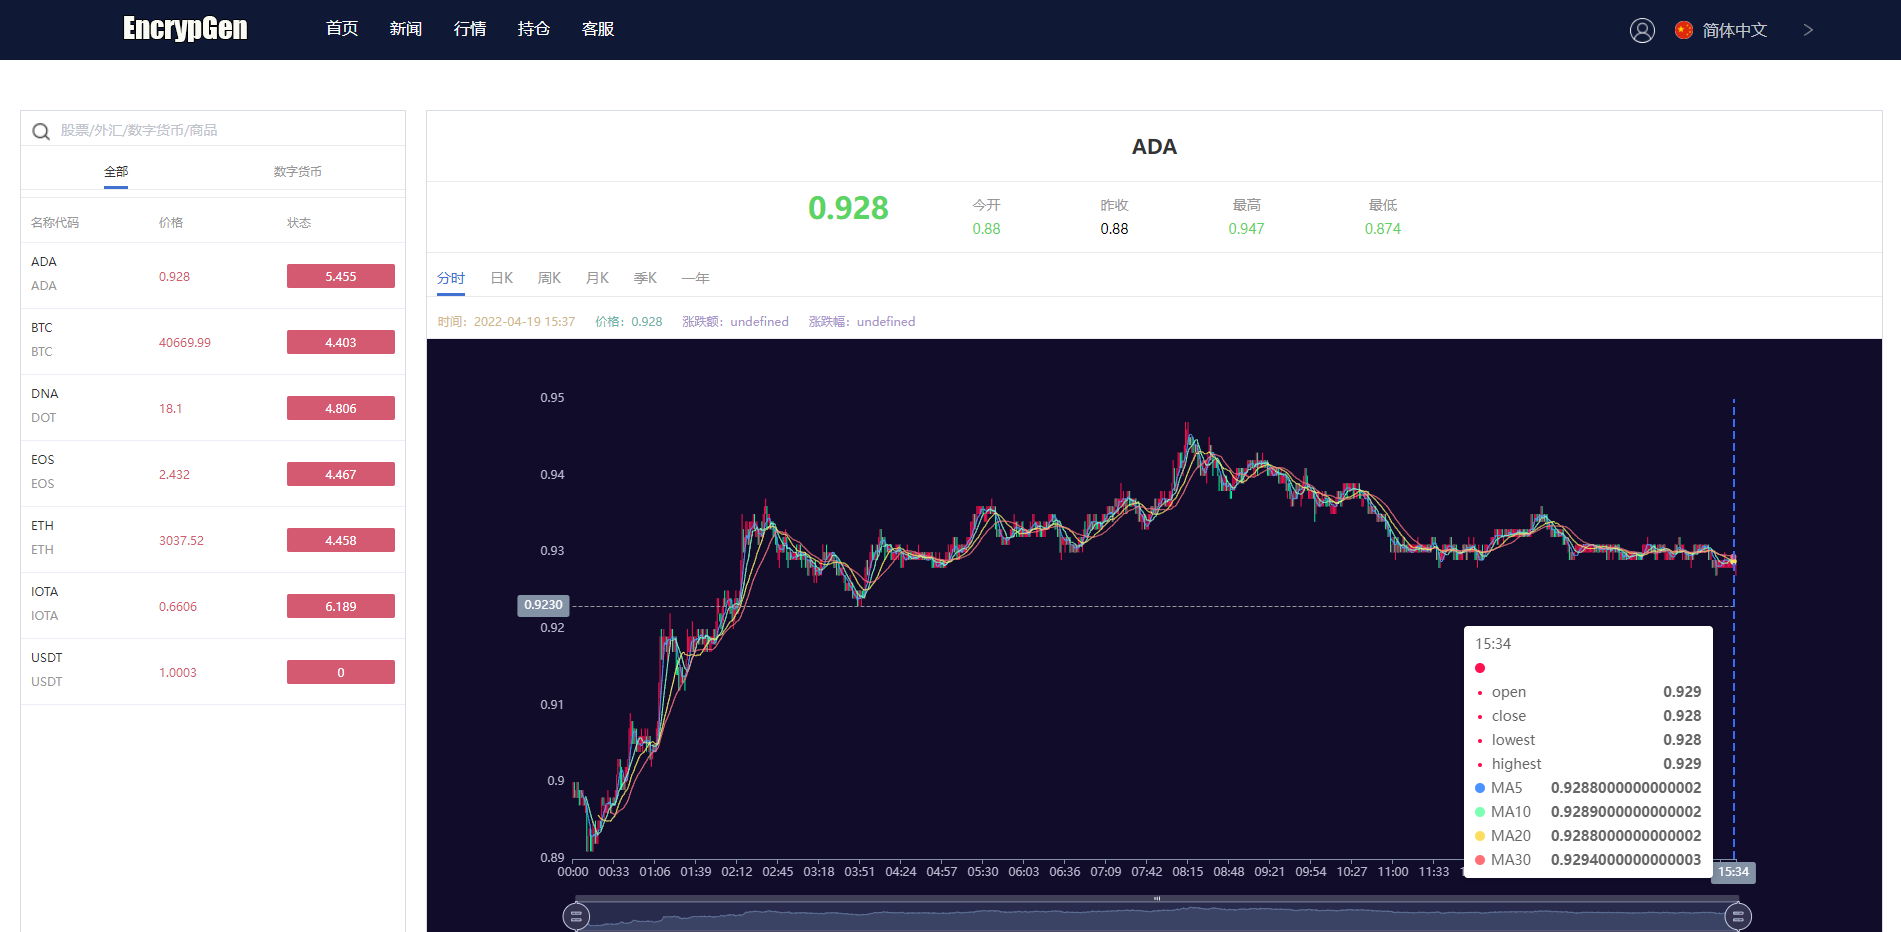Click the red 5.455 button for ADA
Image resolution: width=1901 pixels, height=932 pixels.
click(340, 276)
